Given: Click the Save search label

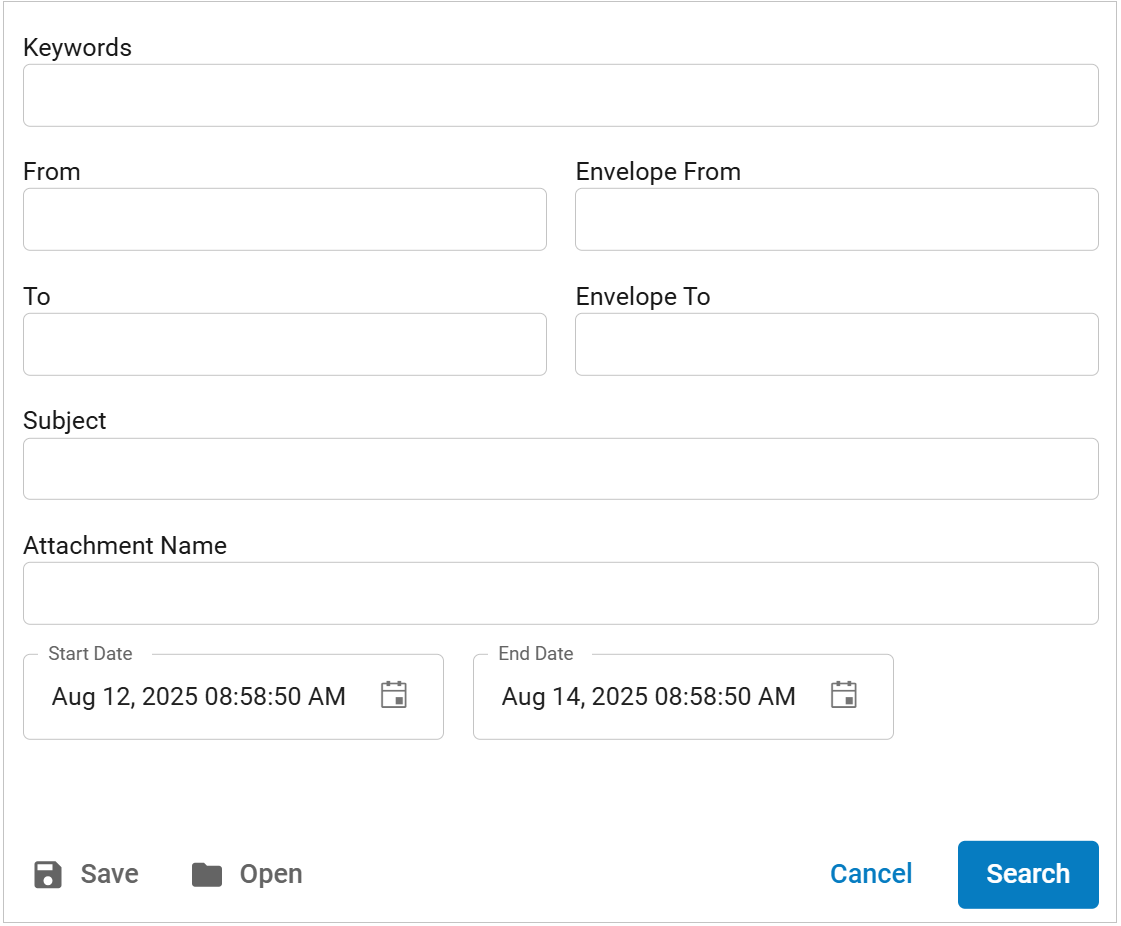Looking at the screenshot, I should point(109,874).
